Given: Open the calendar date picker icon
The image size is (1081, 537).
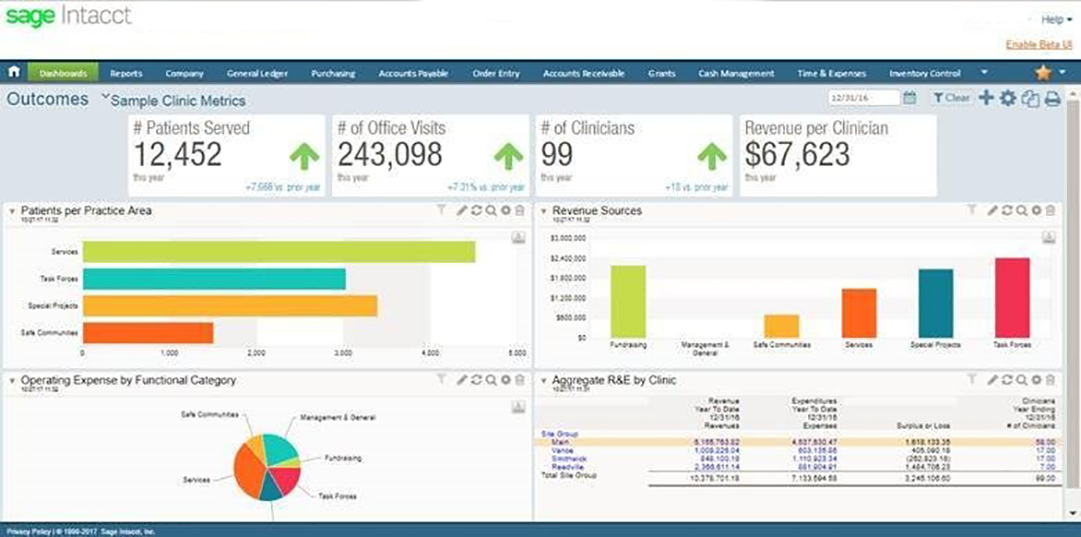Looking at the screenshot, I should pyautogui.click(x=909, y=98).
